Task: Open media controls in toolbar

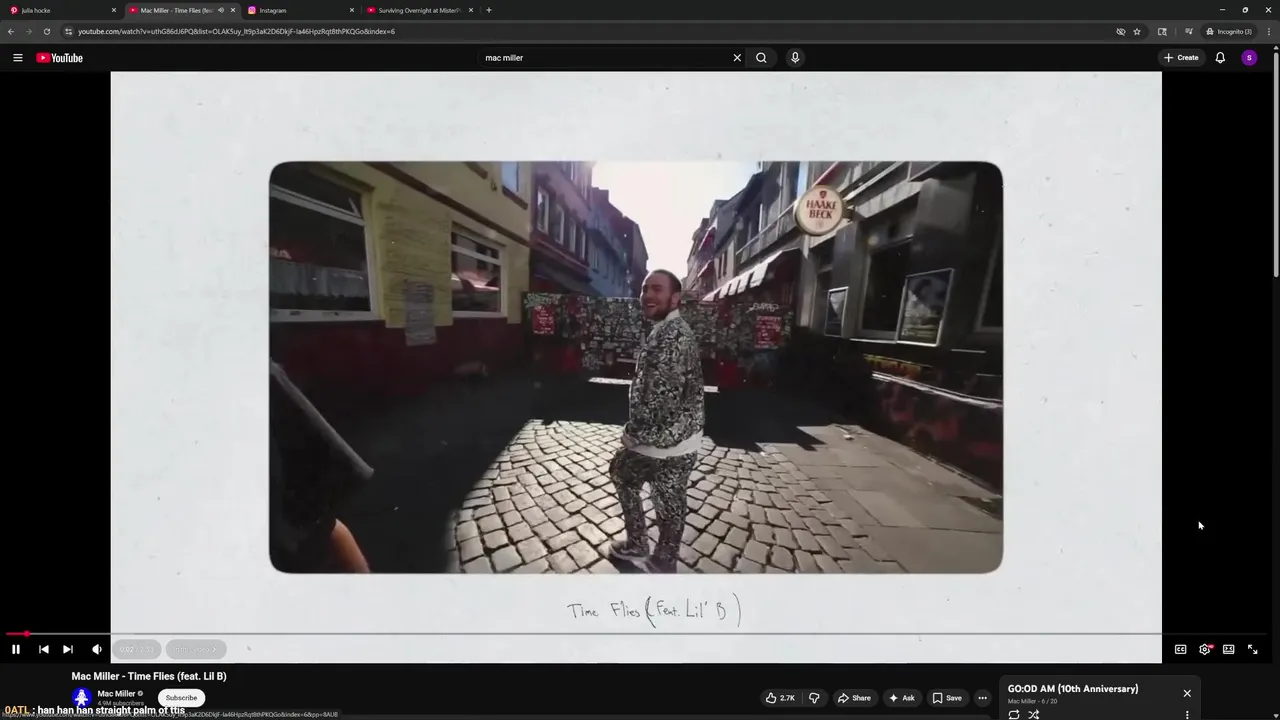Action: pyautogui.click(x=1188, y=31)
